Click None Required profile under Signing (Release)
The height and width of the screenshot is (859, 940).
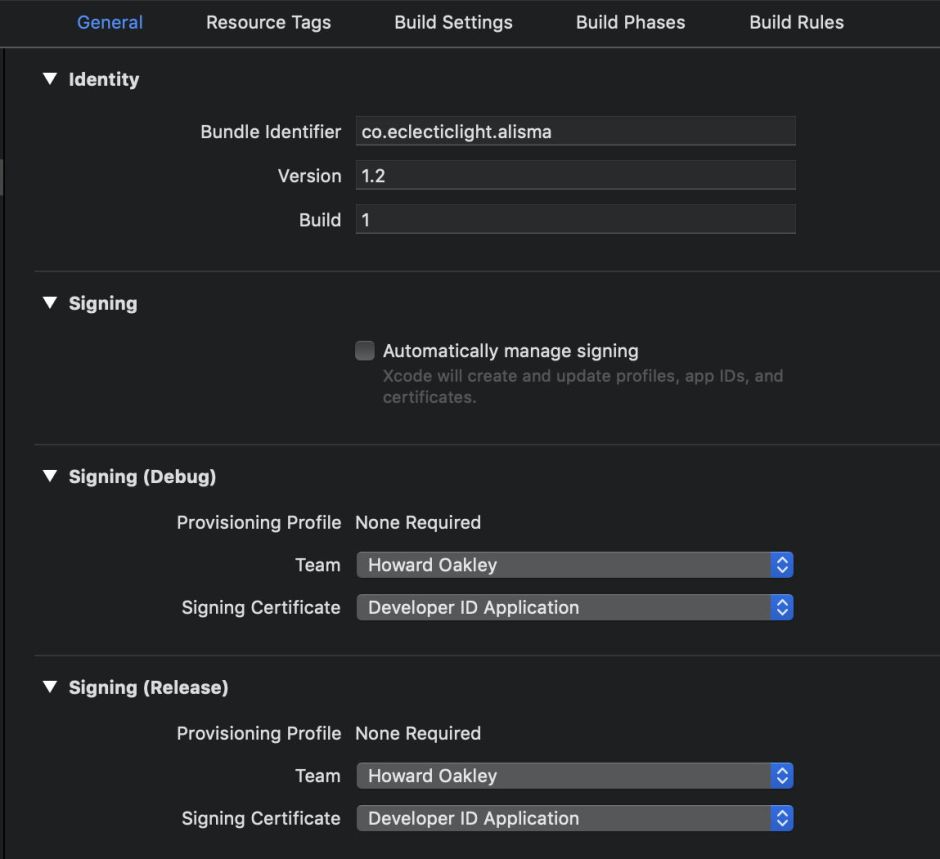point(418,733)
